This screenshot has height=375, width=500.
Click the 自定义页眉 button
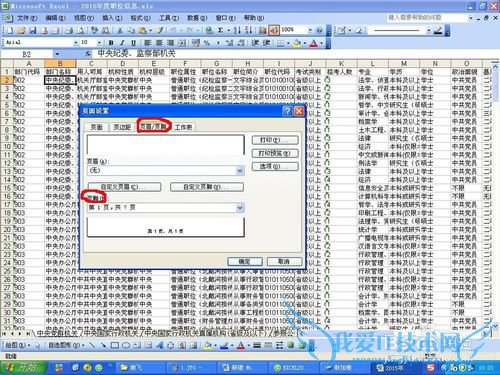(125, 187)
